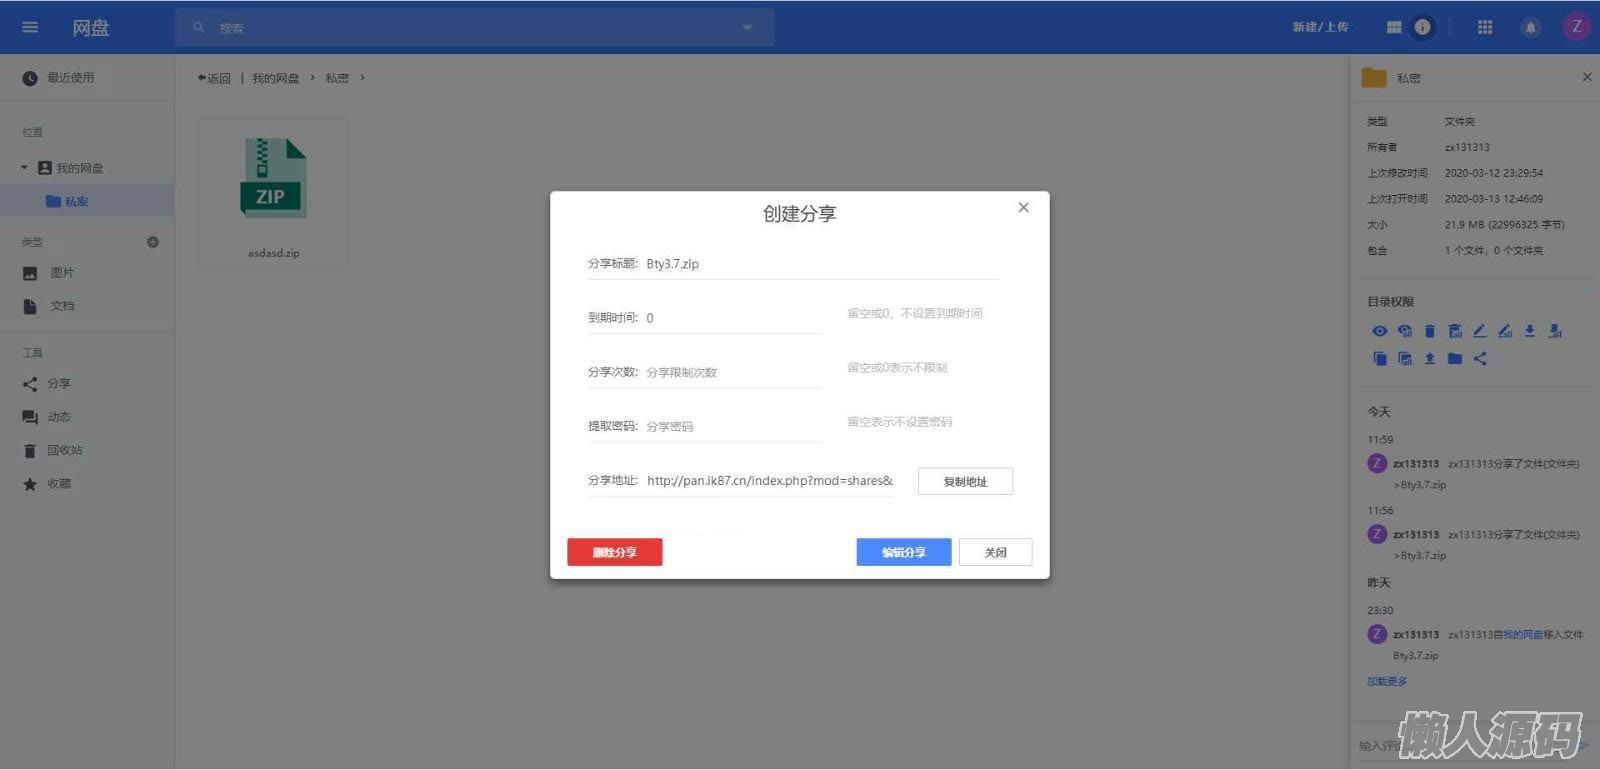Collapse the 我的网盘 tree node arrow
Viewport: 1600px width, 770px height.
pos(24,168)
